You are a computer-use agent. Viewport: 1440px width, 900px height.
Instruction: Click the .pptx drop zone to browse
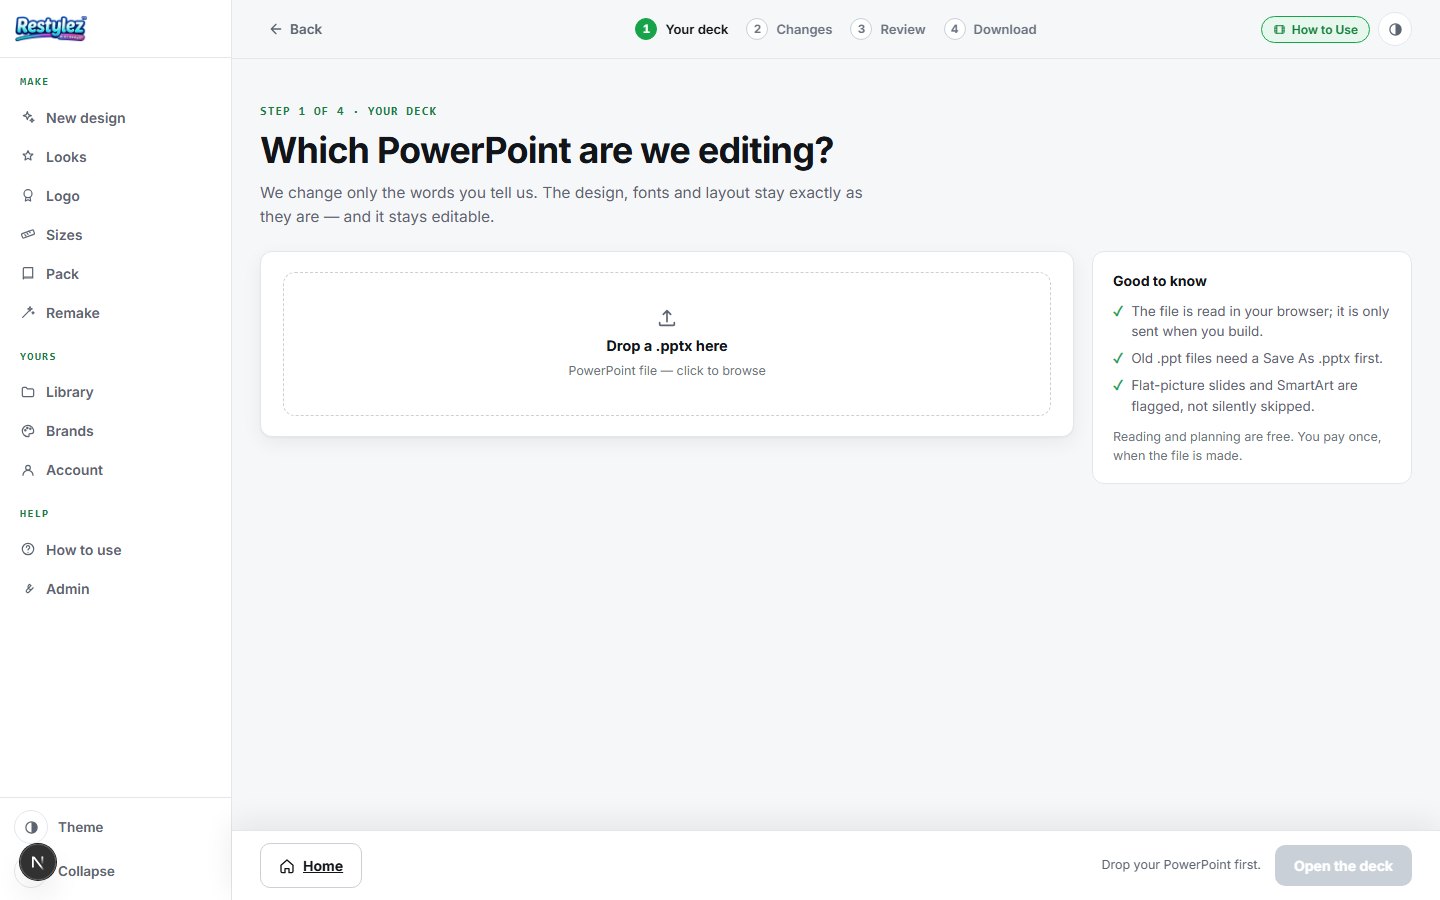tap(667, 344)
